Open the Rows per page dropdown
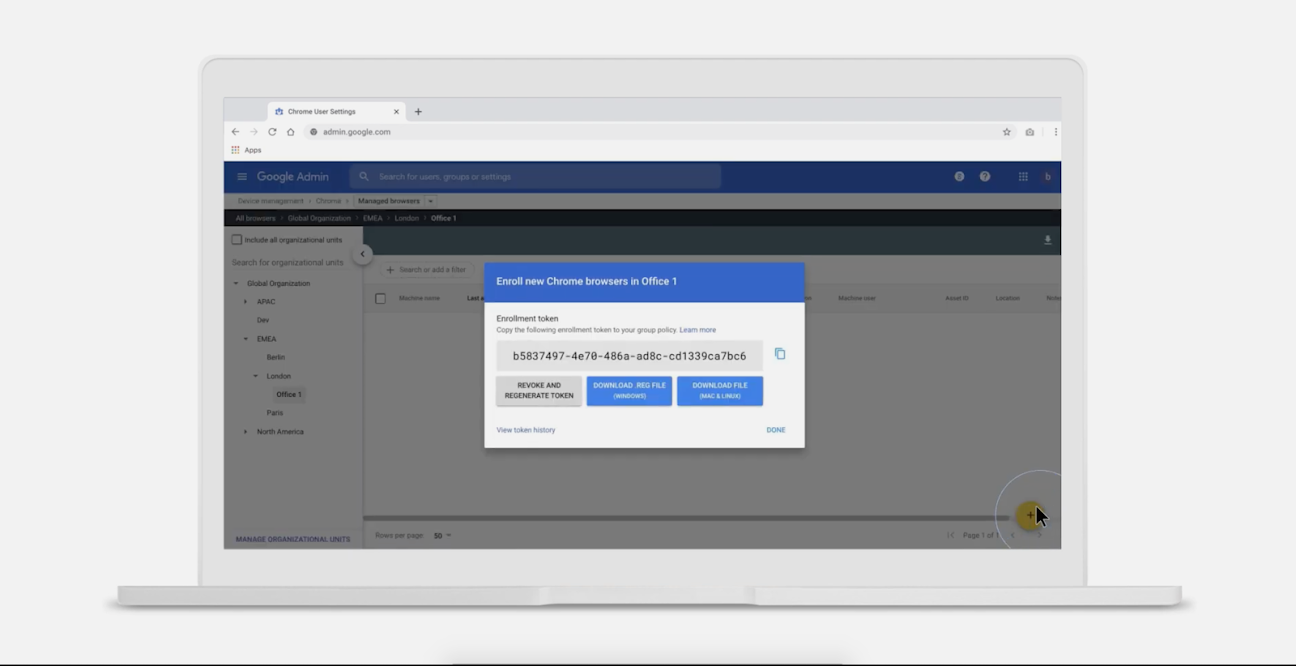 [x=442, y=536]
